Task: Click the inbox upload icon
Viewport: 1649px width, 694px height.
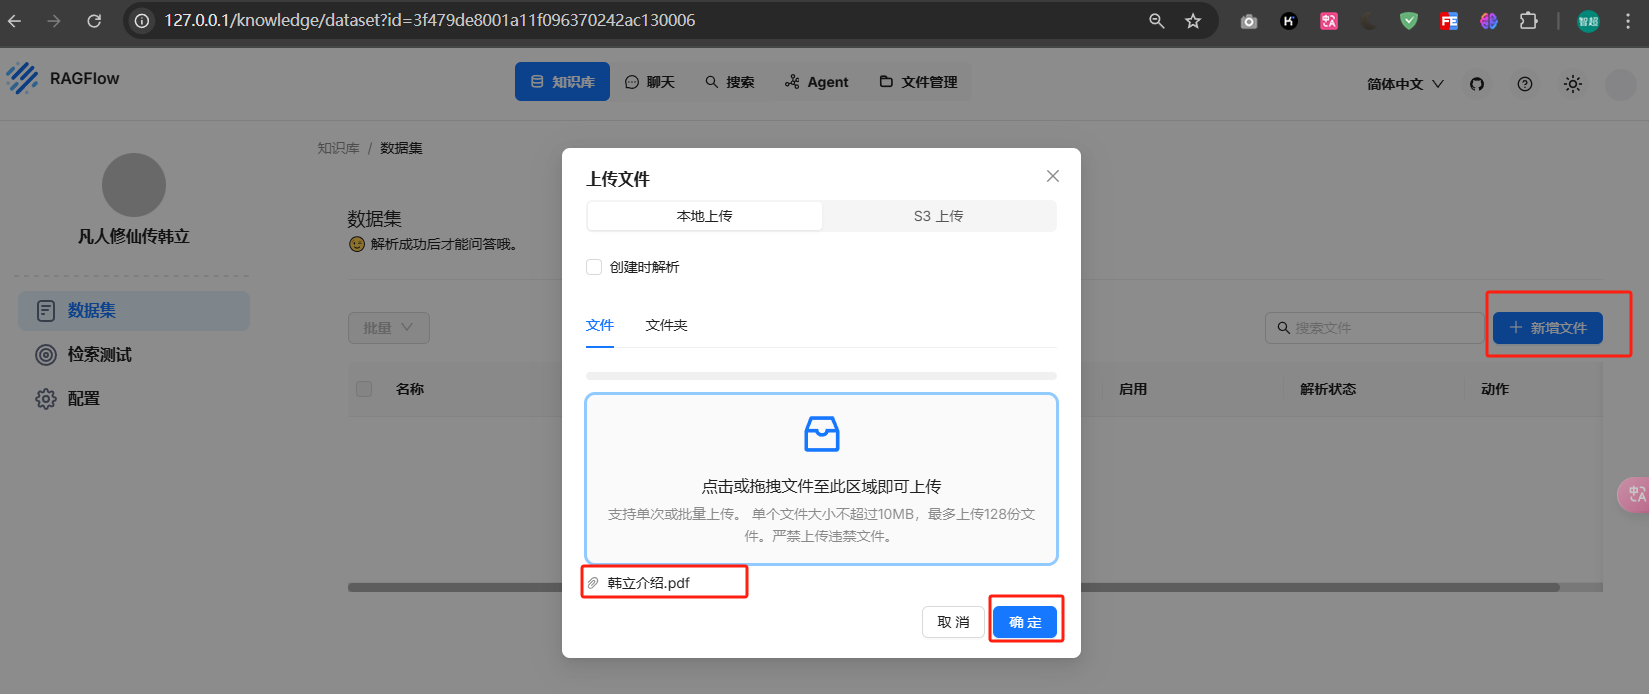Action: 822,434
